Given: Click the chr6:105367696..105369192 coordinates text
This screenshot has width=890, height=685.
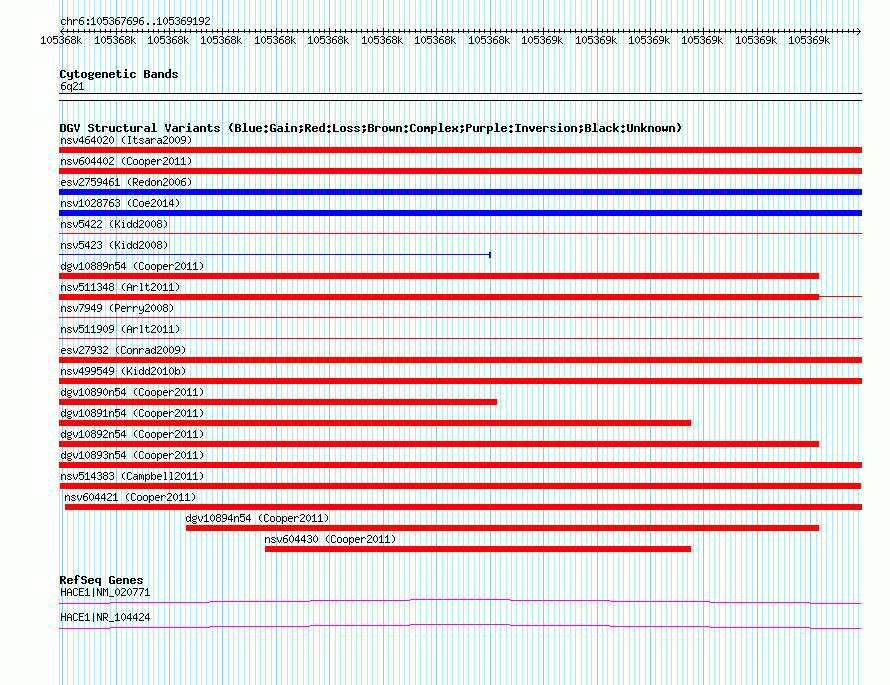Looking at the screenshot, I should [135, 21].
